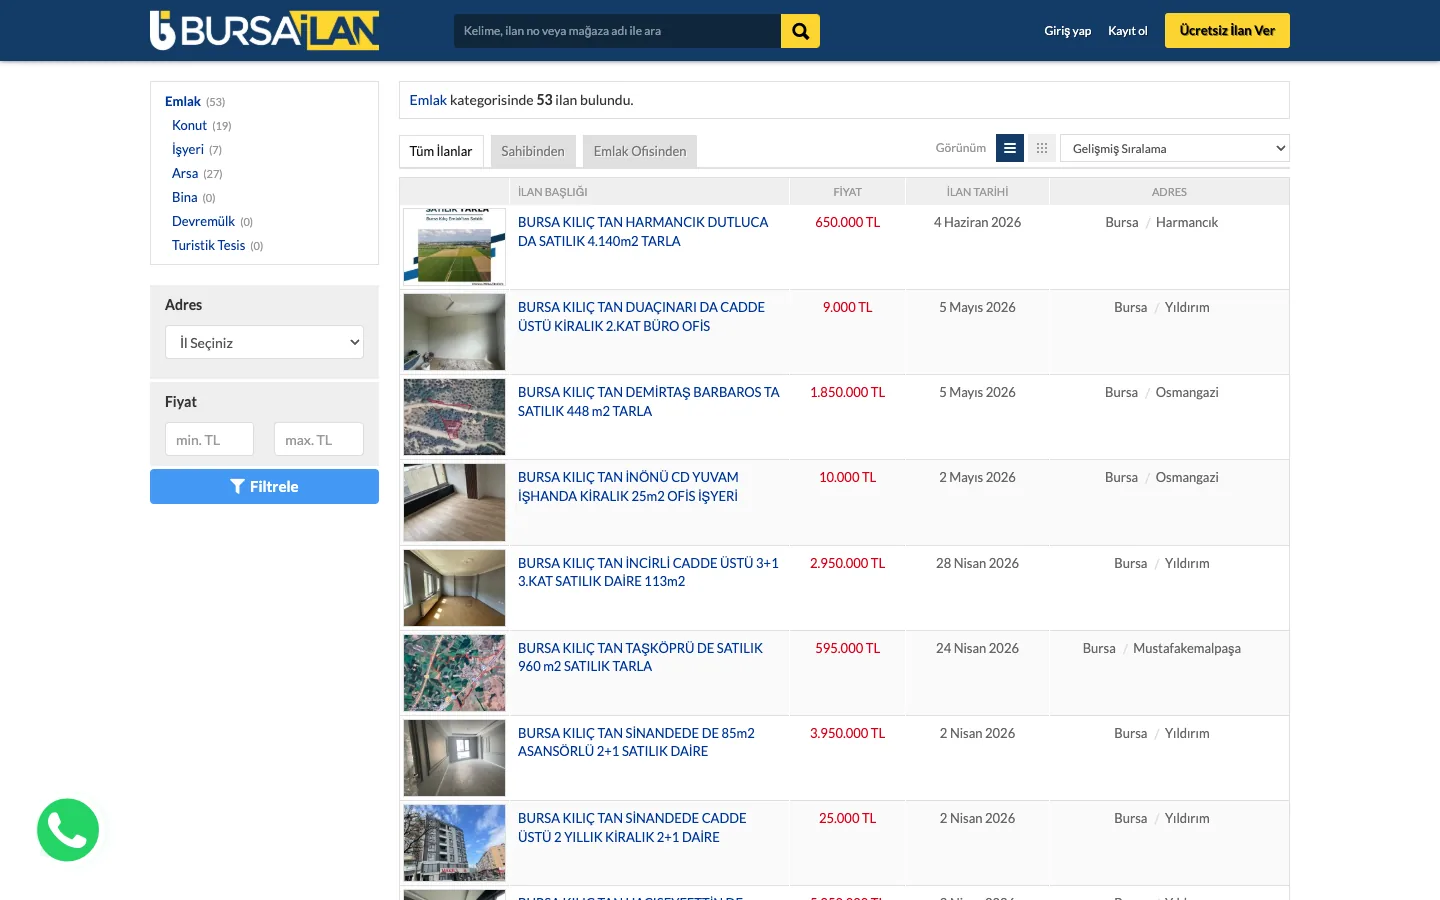Open listing TAŞKÖPRÜ DE SATILIK 960 m2 TARLA

pos(640,657)
